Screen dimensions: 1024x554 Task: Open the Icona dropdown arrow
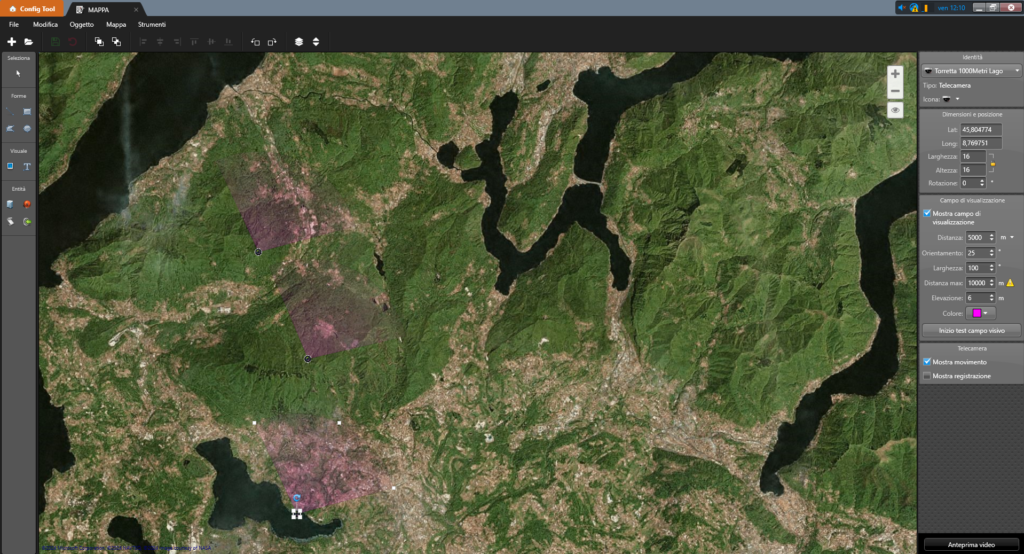coord(957,99)
